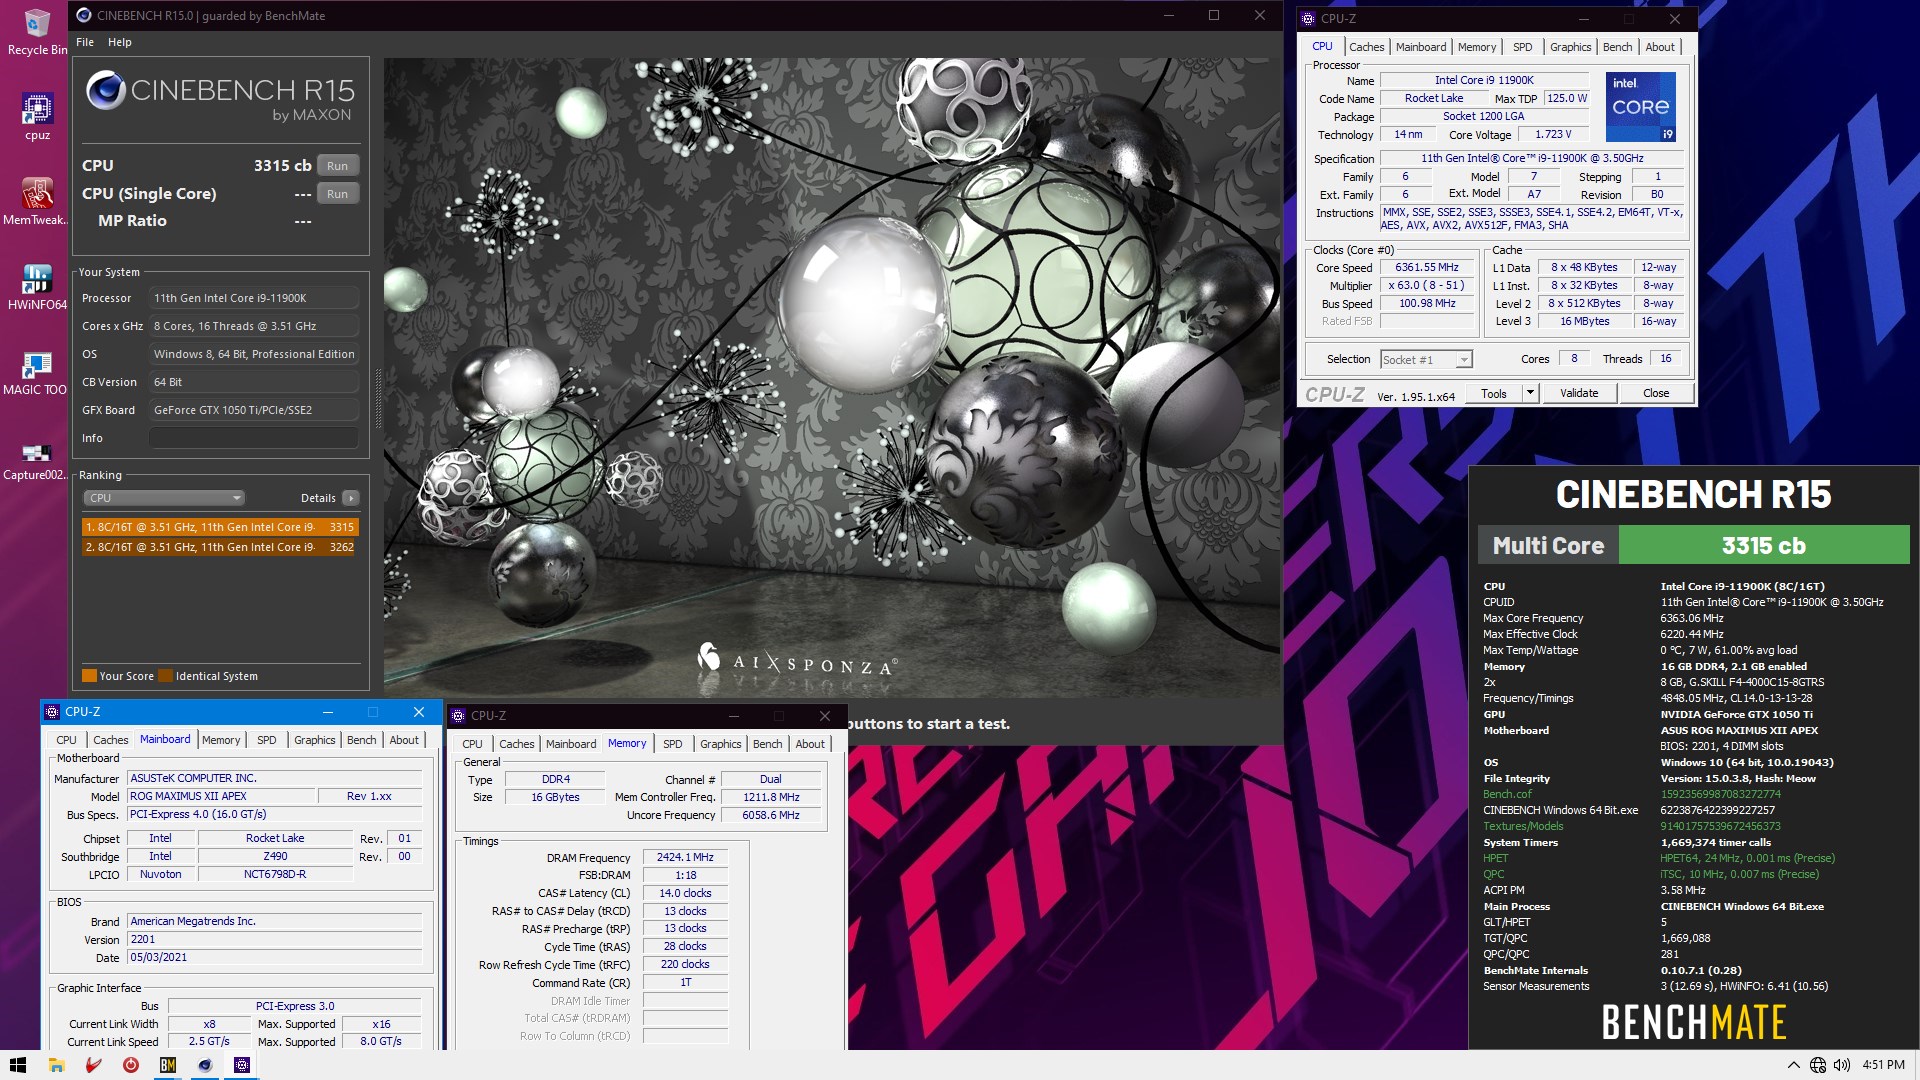The image size is (1920, 1080).
Task: Switch to Cinebench via its taskbar icon
Action: [204, 1065]
